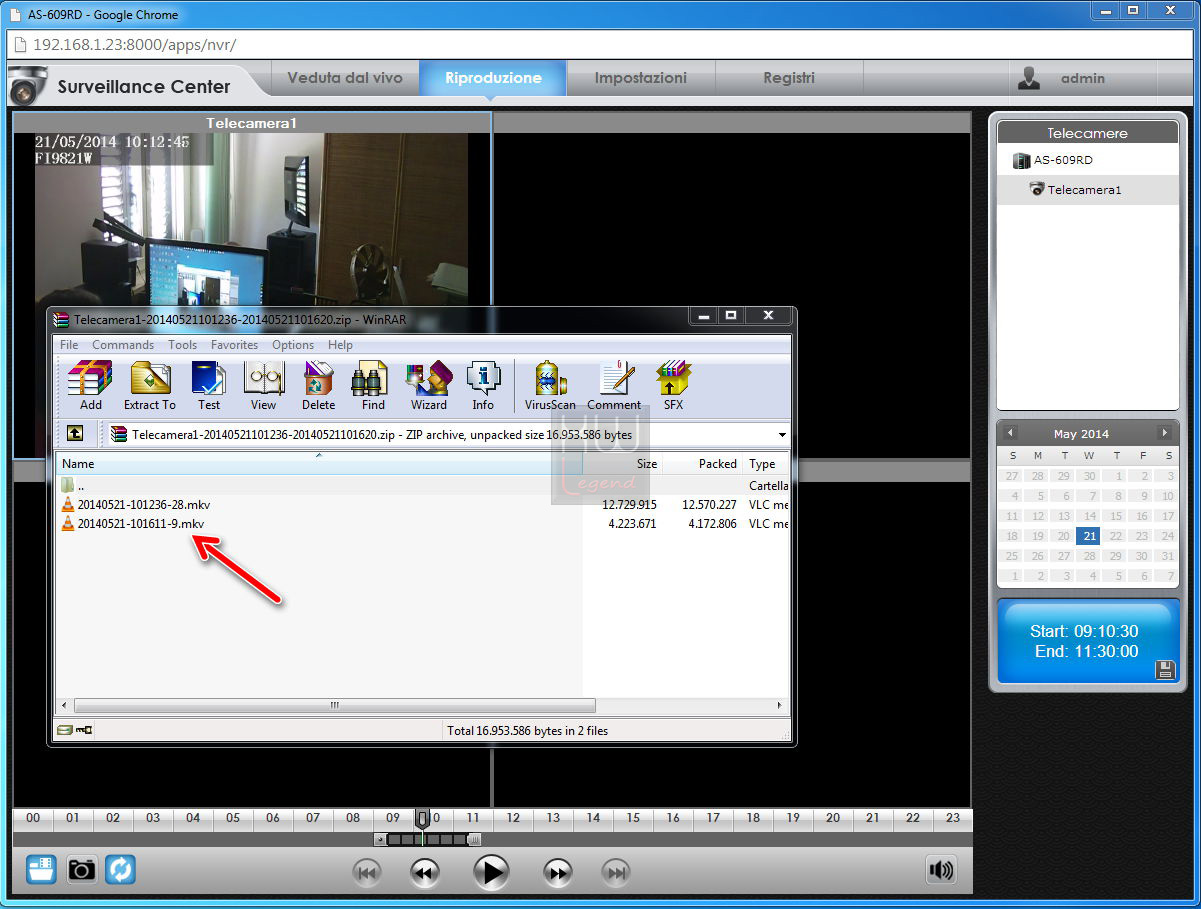
Task: Select day 21 in the calendar
Action: [1088, 536]
